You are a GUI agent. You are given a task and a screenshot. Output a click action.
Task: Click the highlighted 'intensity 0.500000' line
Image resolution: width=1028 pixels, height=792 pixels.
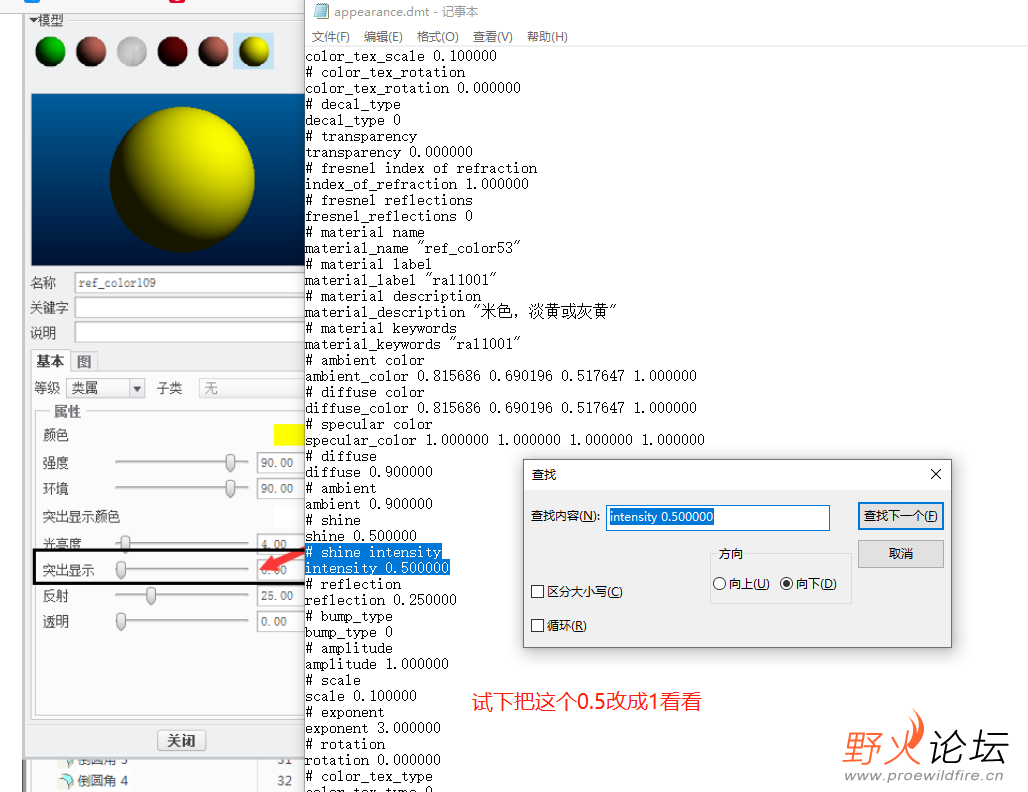(377, 568)
